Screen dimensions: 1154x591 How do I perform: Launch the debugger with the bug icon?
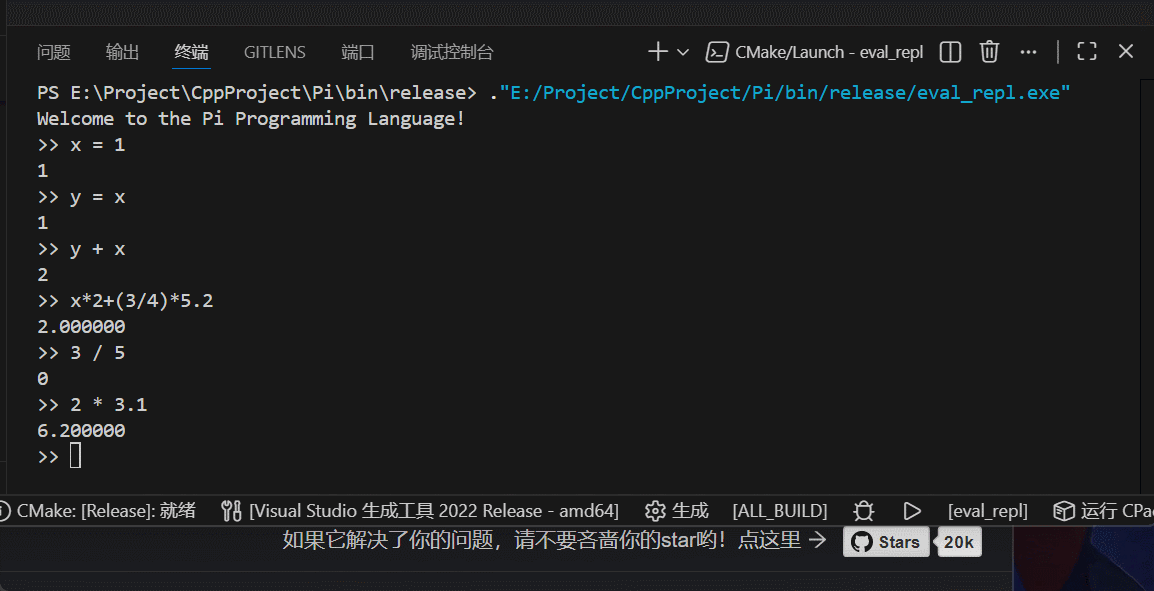[x=863, y=510]
